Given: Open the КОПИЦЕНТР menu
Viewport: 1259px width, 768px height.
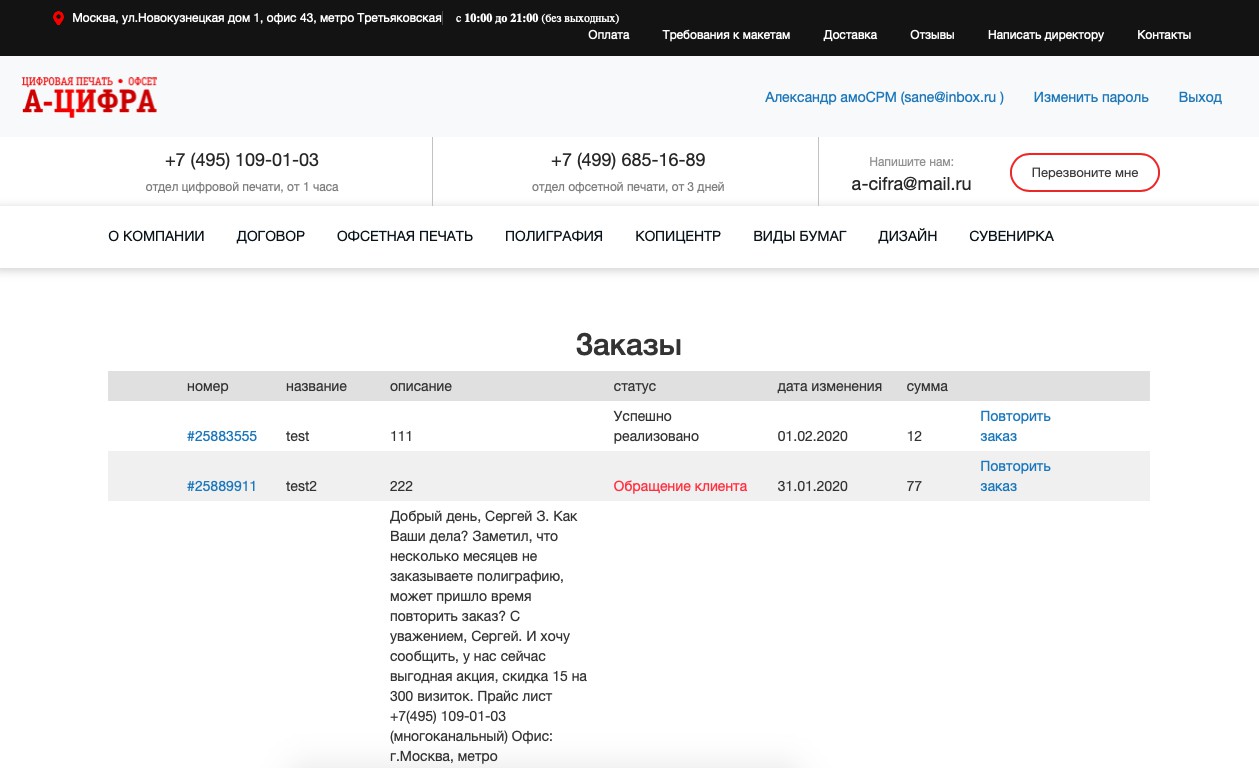Looking at the screenshot, I should (x=678, y=236).
